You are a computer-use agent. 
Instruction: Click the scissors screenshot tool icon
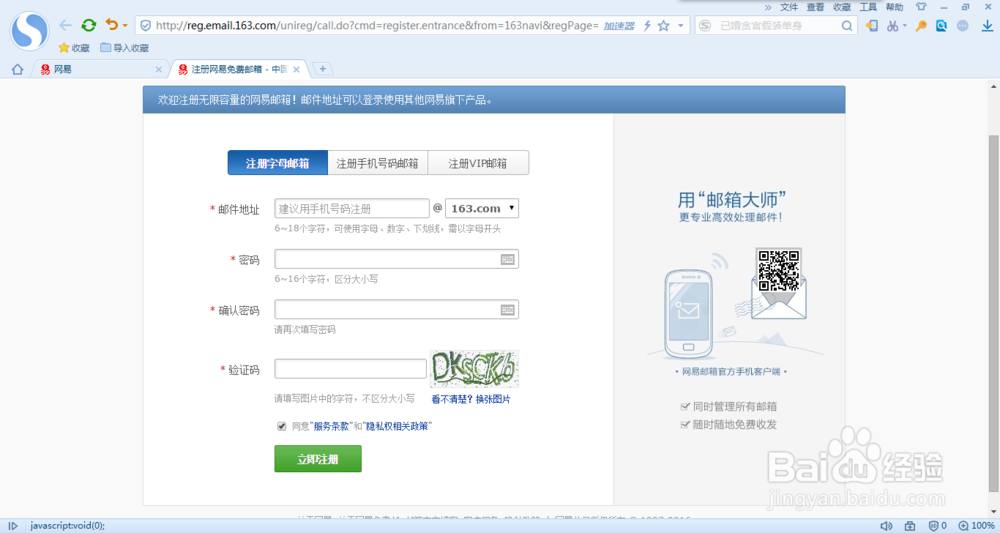pyautogui.click(x=892, y=26)
